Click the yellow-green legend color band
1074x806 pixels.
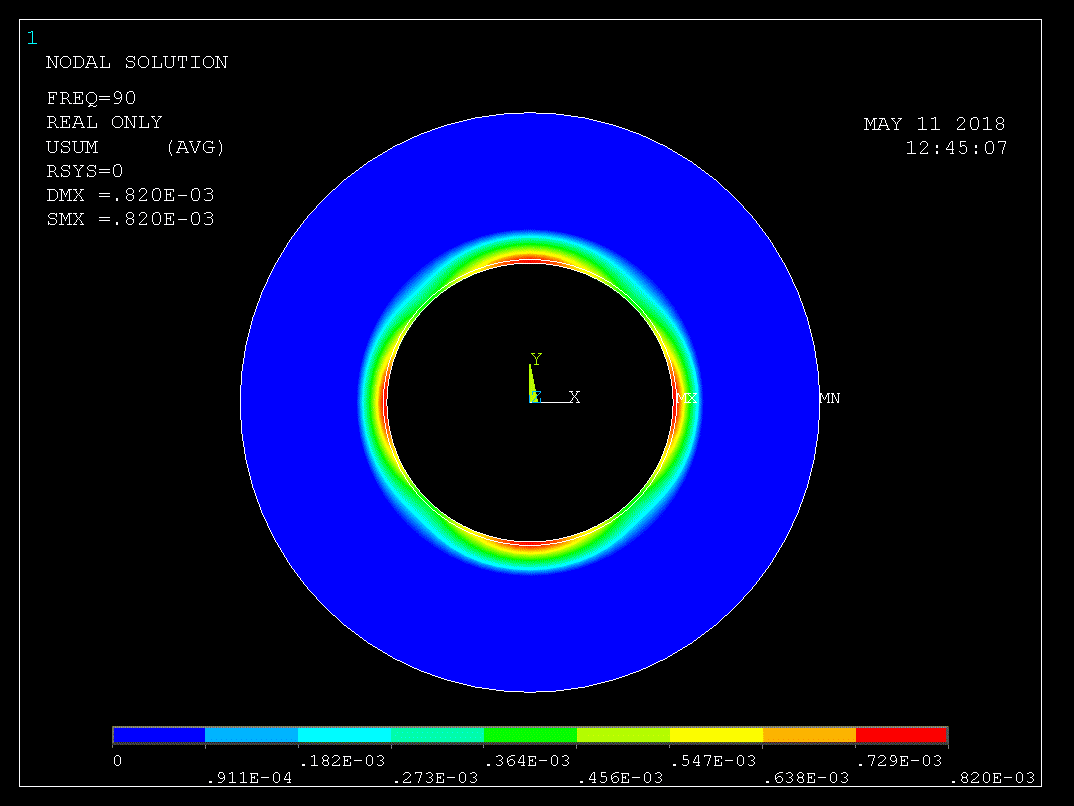tap(623, 735)
